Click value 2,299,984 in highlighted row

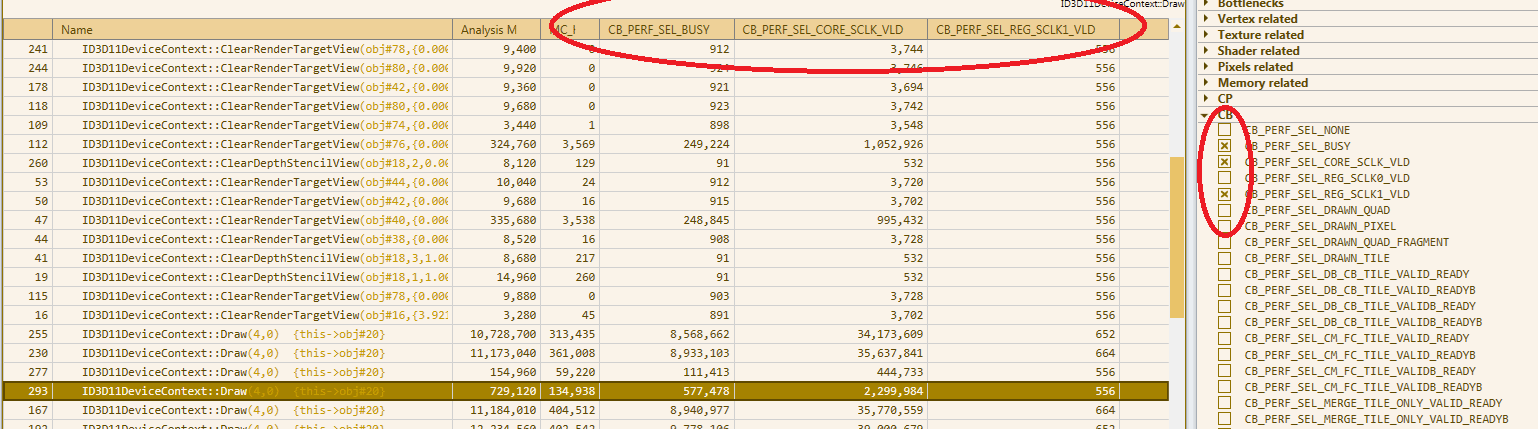[x=893, y=391]
